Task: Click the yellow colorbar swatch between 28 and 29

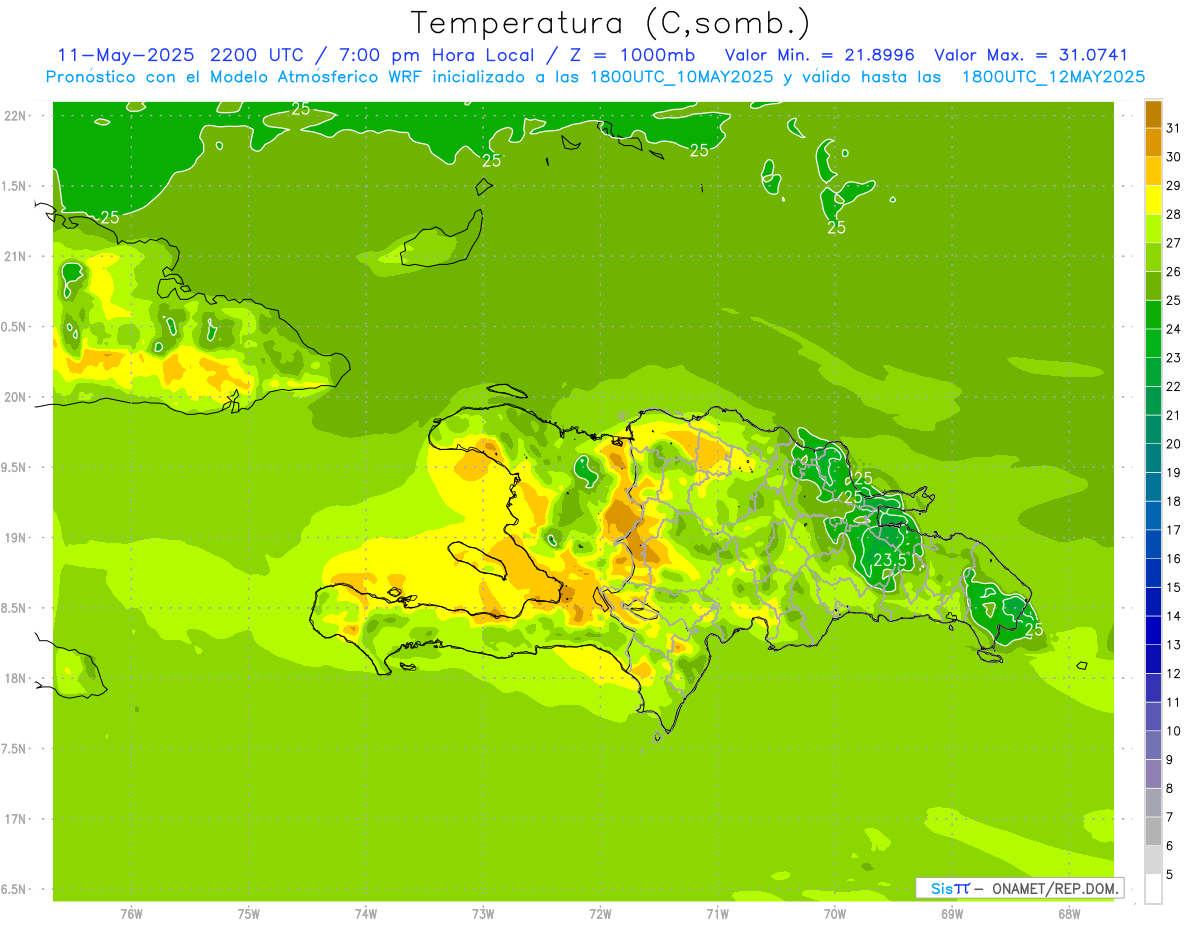Action: pyautogui.click(x=1153, y=200)
